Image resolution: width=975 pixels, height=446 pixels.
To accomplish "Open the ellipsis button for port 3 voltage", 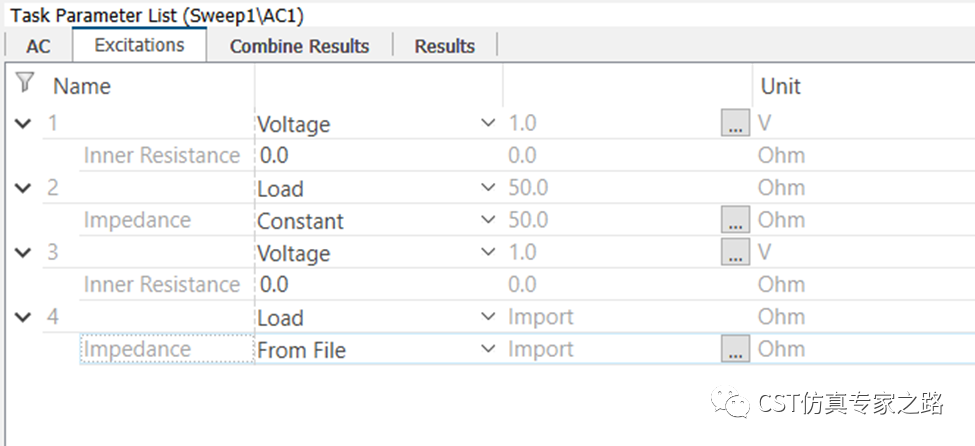I will [x=735, y=252].
